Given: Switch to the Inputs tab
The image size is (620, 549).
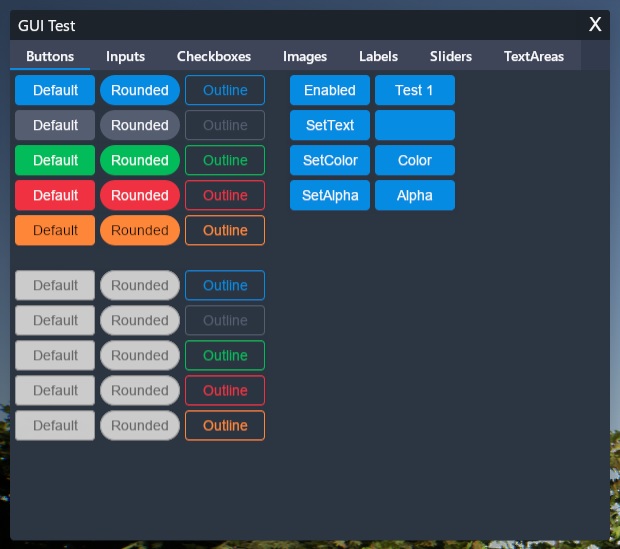Looking at the screenshot, I should coord(125,56).
